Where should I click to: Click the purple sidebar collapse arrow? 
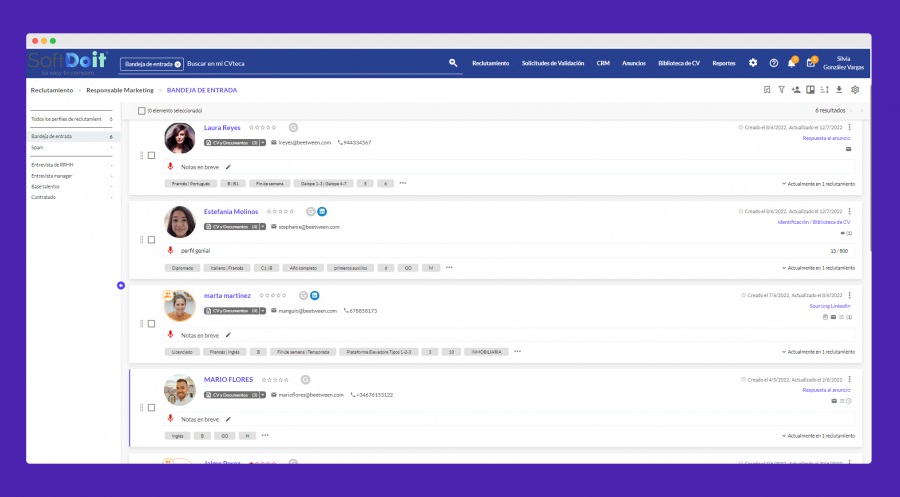pyautogui.click(x=121, y=285)
